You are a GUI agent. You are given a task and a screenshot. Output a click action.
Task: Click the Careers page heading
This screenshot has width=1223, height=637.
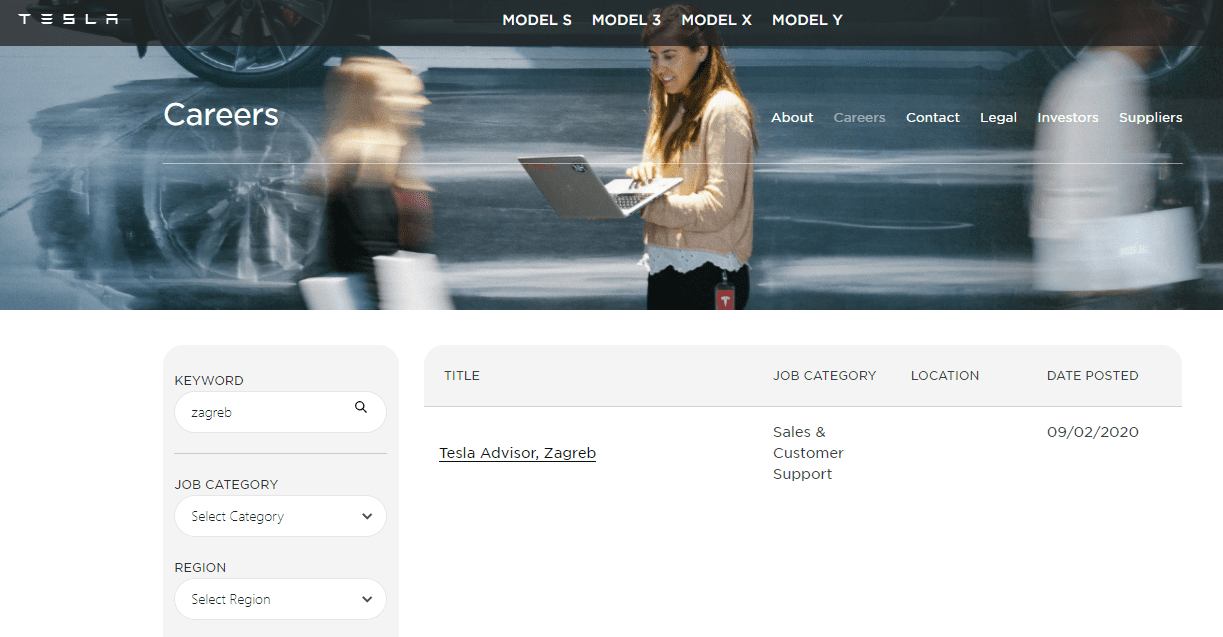click(x=221, y=115)
